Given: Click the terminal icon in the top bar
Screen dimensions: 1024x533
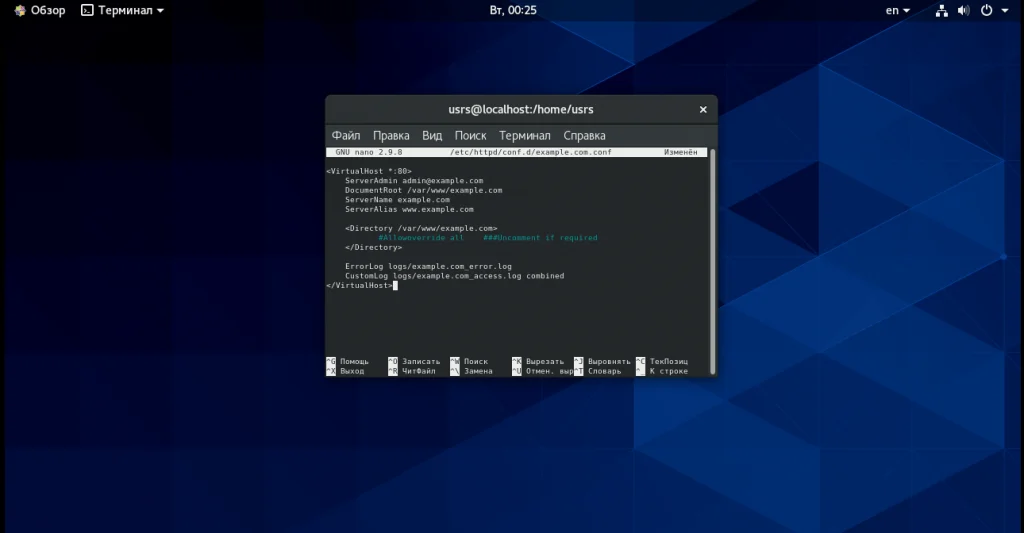Looking at the screenshot, I should click(87, 10).
